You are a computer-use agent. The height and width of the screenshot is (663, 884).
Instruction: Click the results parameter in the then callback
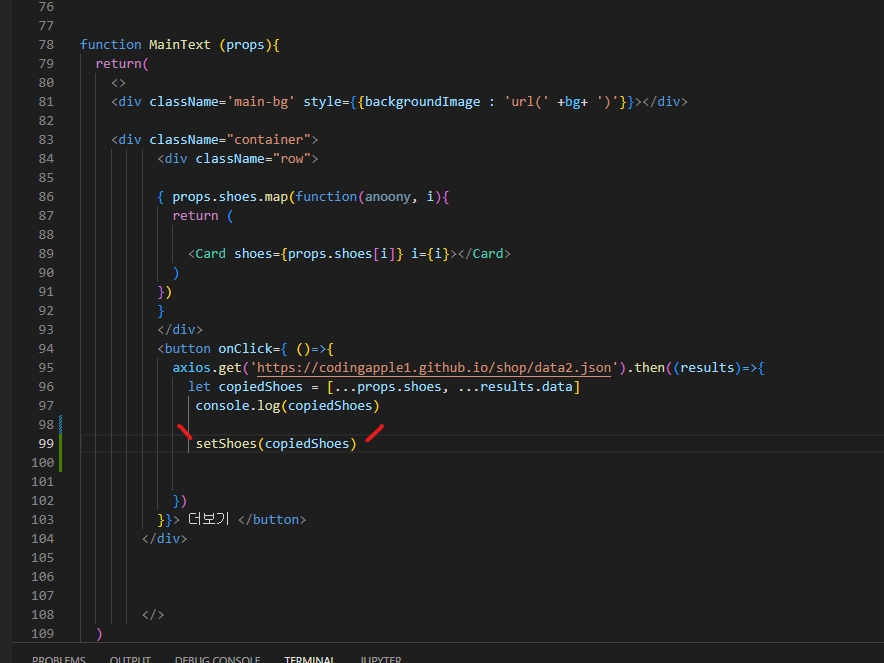707,368
